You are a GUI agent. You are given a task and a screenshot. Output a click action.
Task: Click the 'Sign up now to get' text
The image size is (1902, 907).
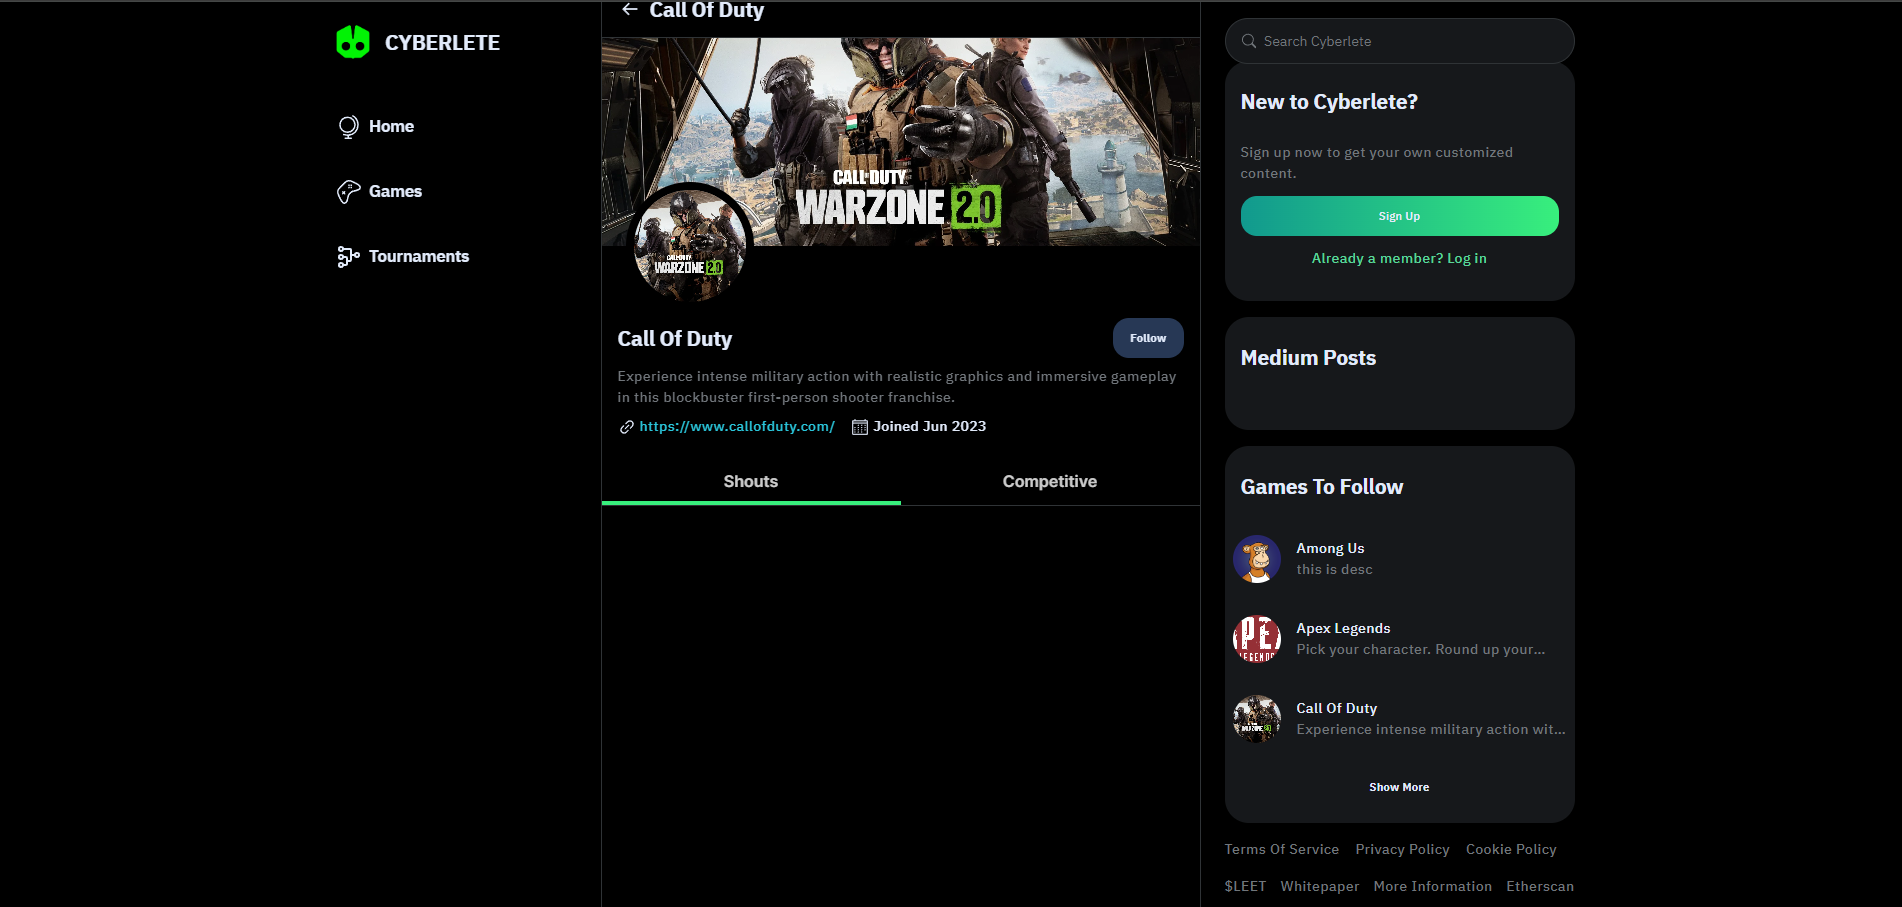click(1376, 163)
